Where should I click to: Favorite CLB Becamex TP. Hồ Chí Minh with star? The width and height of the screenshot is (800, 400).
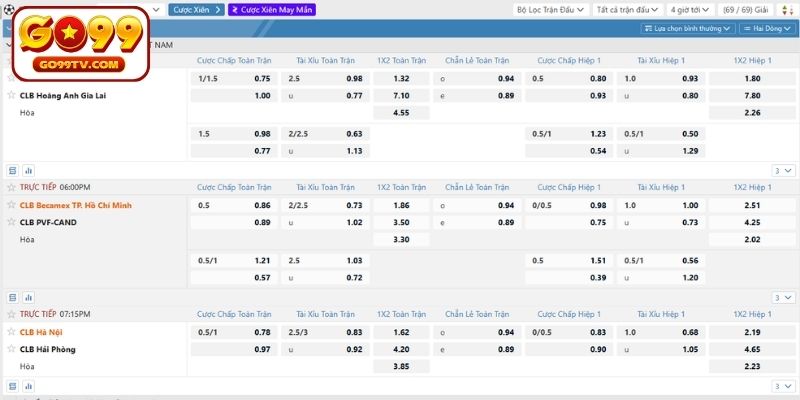click(x=11, y=205)
